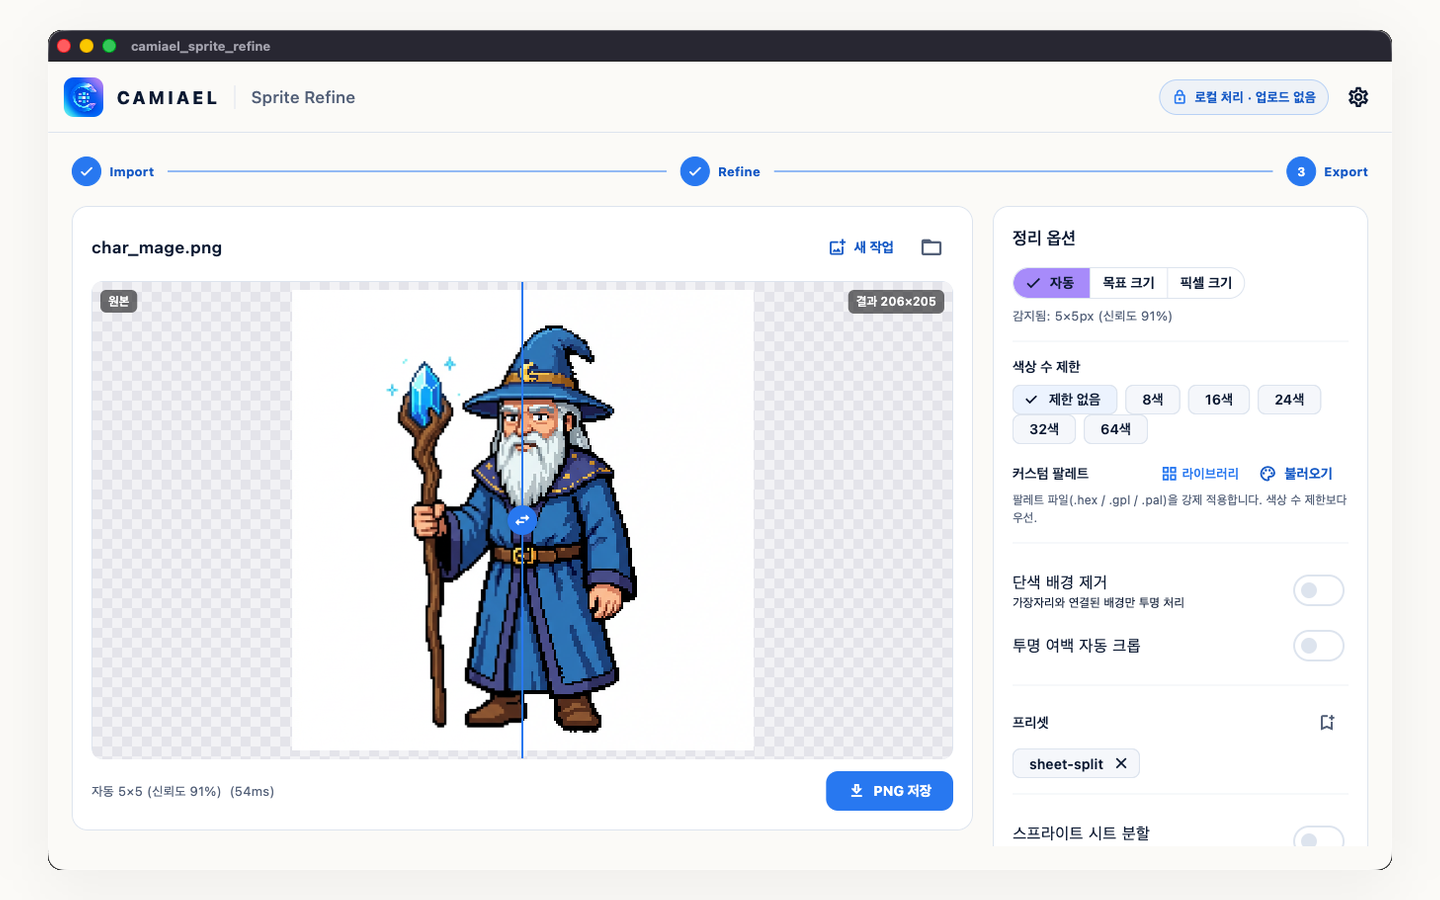Click the wizard sprite preview image
The width and height of the screenshot is (1440, 900).
click(522, 520)
